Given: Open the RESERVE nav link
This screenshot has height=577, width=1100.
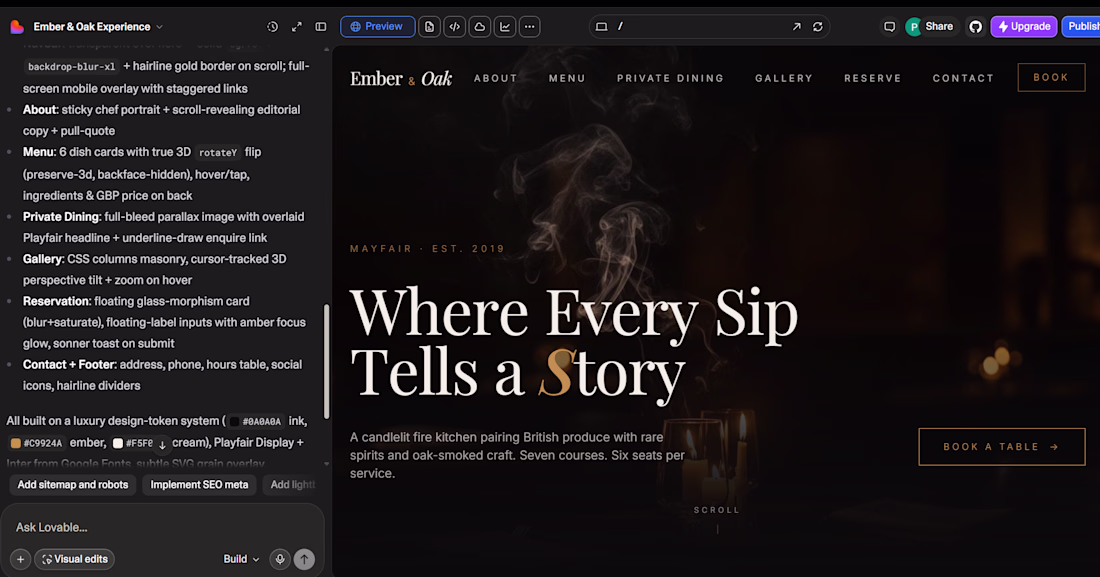Looking at the screenshot, I should tap(873, 79).
